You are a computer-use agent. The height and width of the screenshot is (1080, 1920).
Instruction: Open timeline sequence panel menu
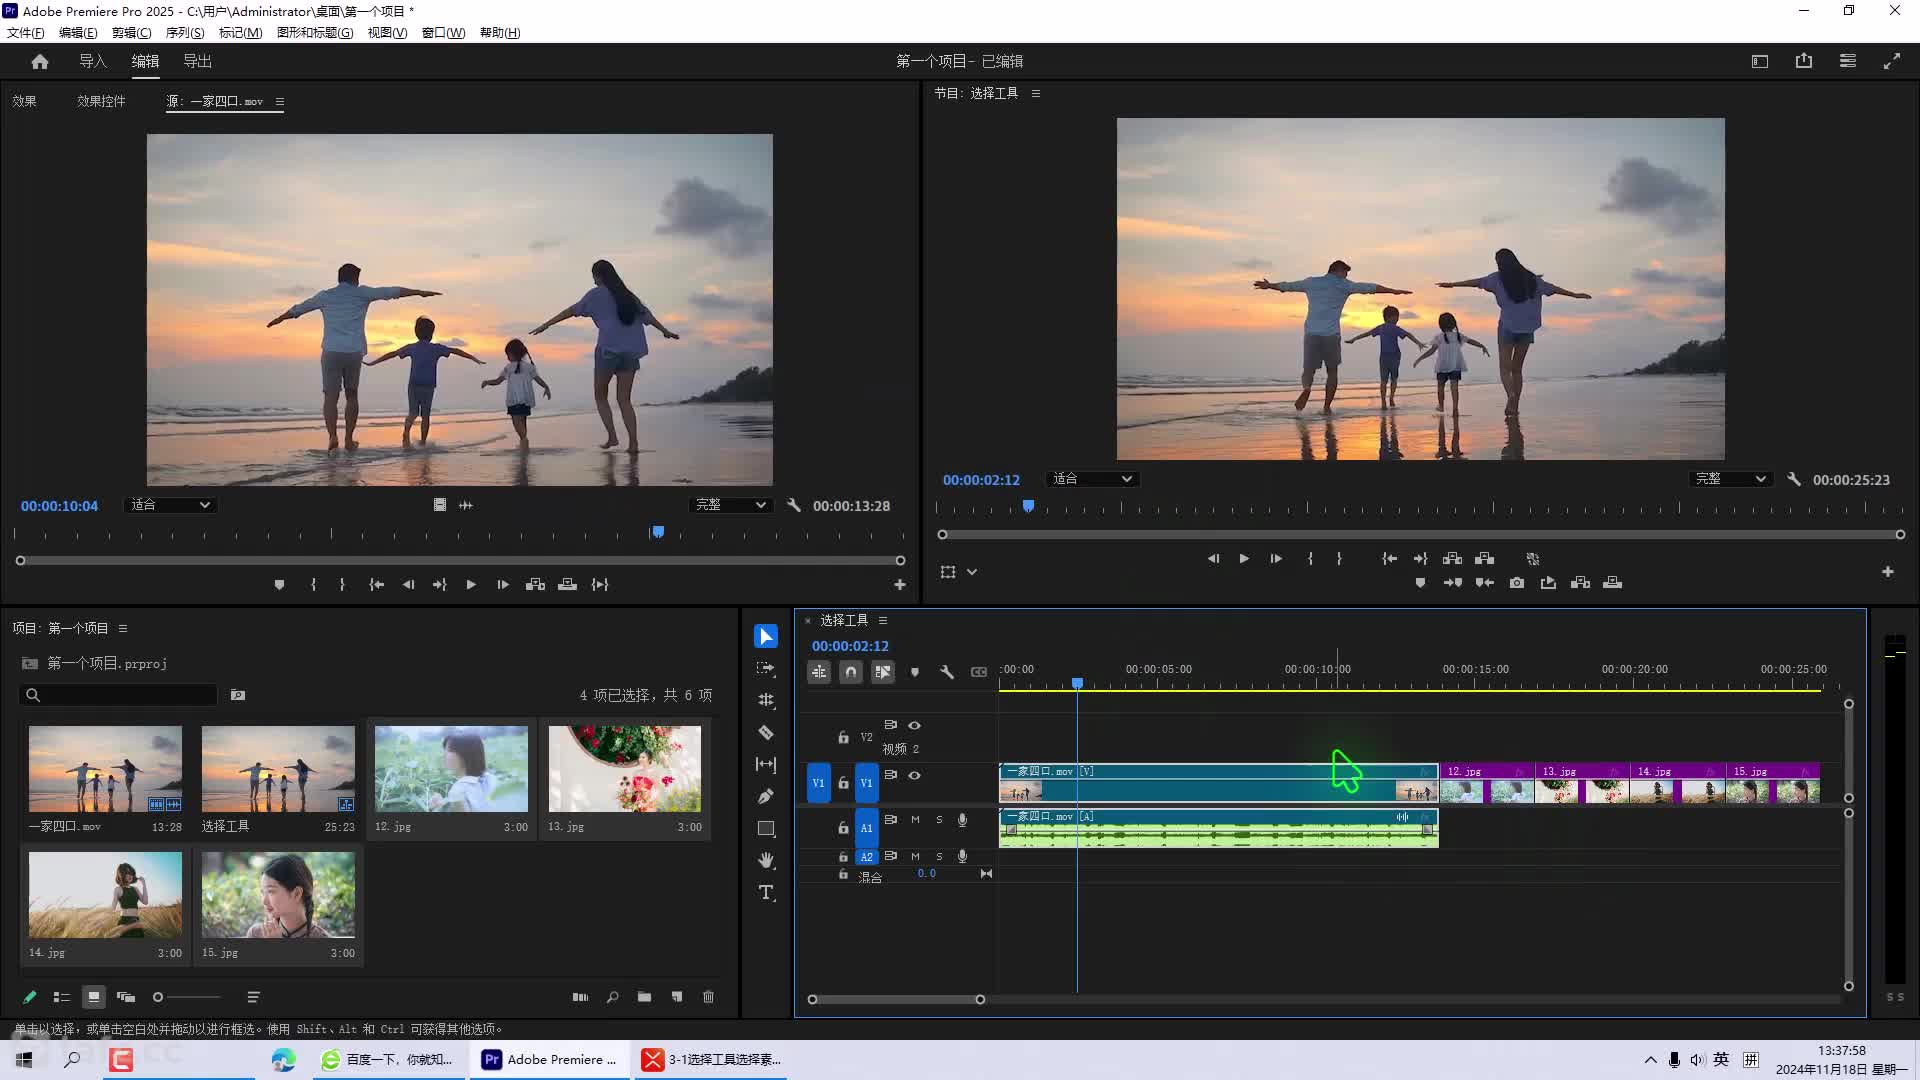tap(883, 620)
